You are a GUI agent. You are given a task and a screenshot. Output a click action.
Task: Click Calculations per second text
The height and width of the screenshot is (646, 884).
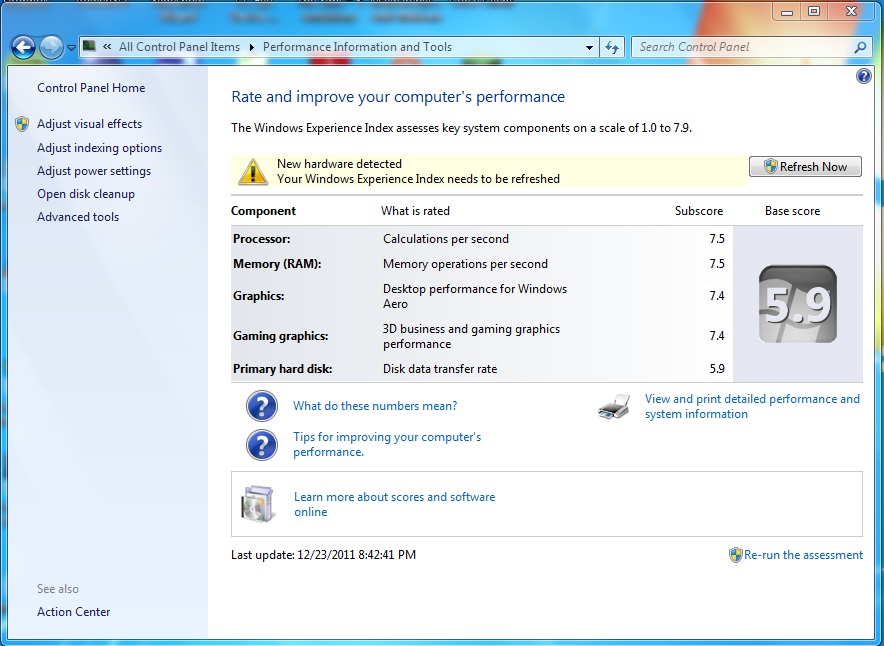click(446, 239)
